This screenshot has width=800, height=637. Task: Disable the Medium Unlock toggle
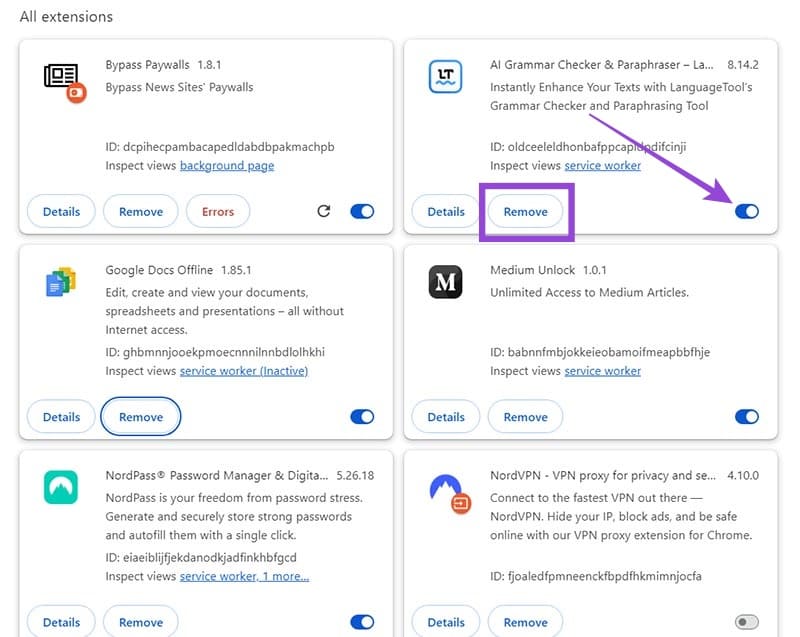pyautogui.click(x=747, y=417)
